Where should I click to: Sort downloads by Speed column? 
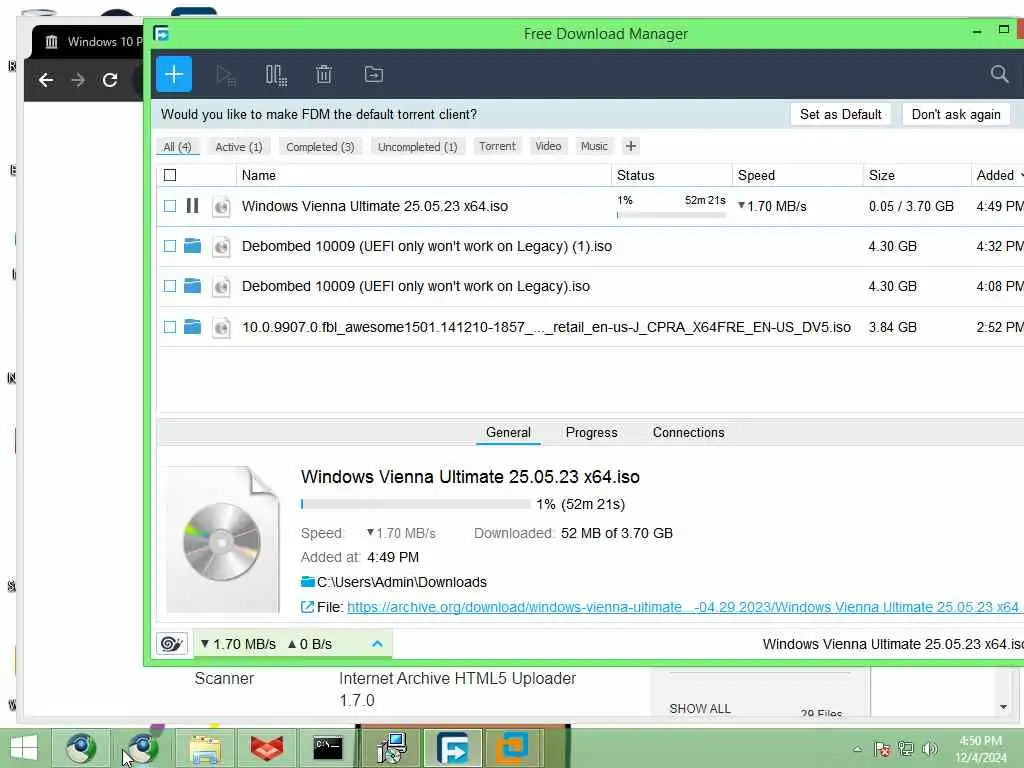[797, 175]
